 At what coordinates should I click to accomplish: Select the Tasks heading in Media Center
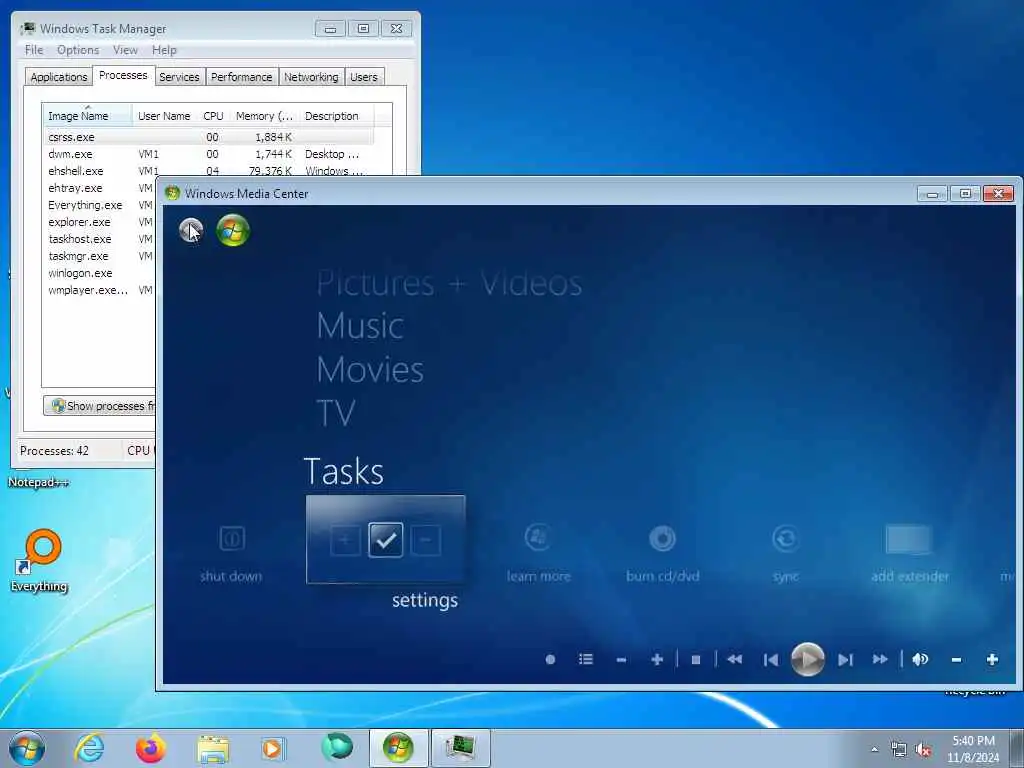[x=344, y=472]
